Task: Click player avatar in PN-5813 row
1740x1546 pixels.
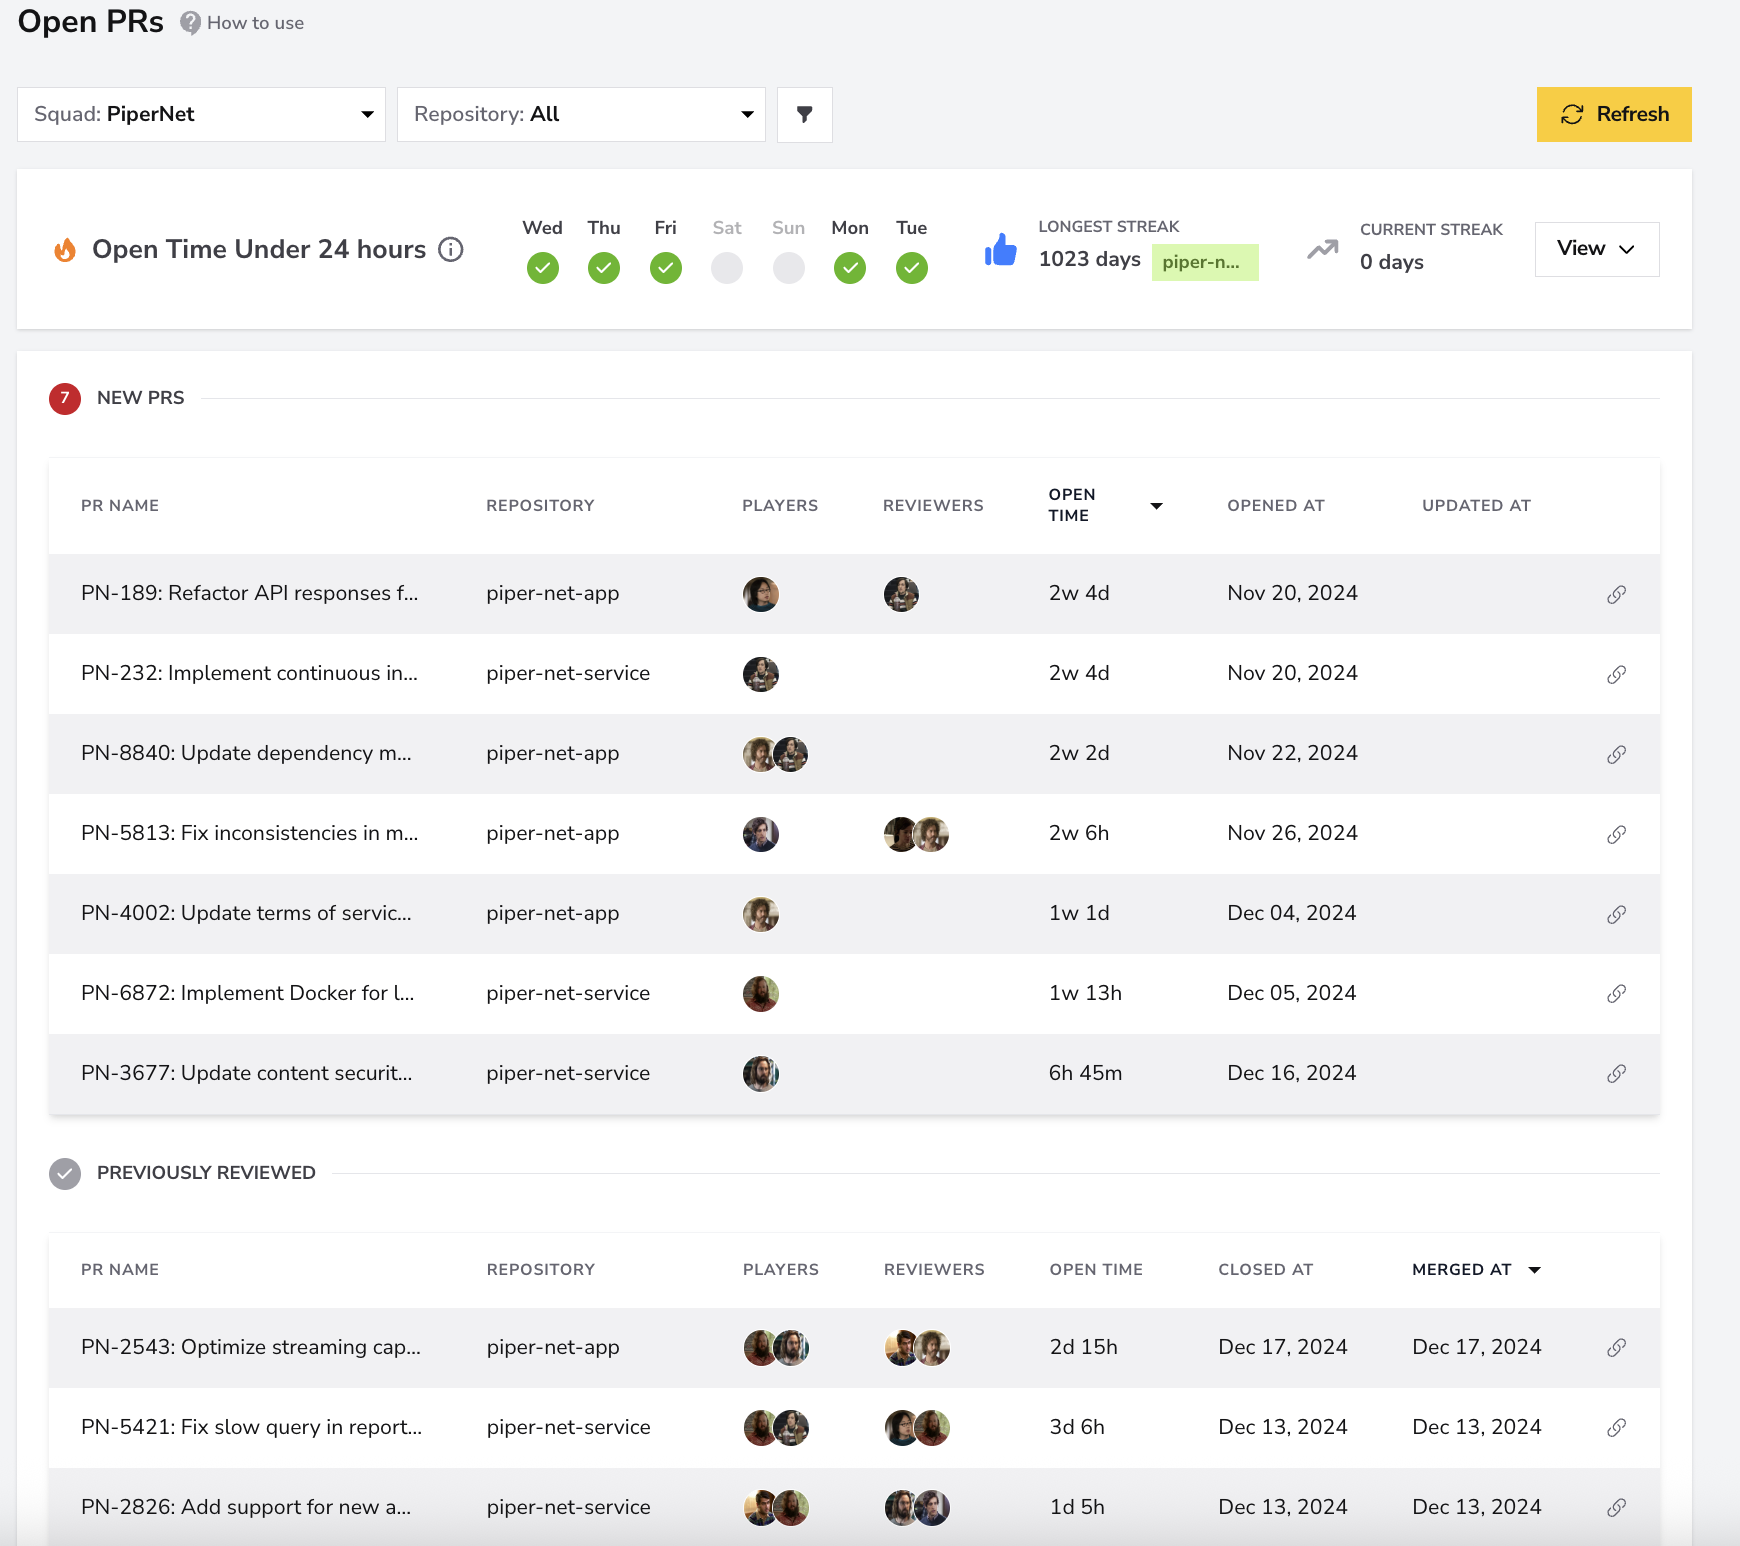Action: point(761,834)
